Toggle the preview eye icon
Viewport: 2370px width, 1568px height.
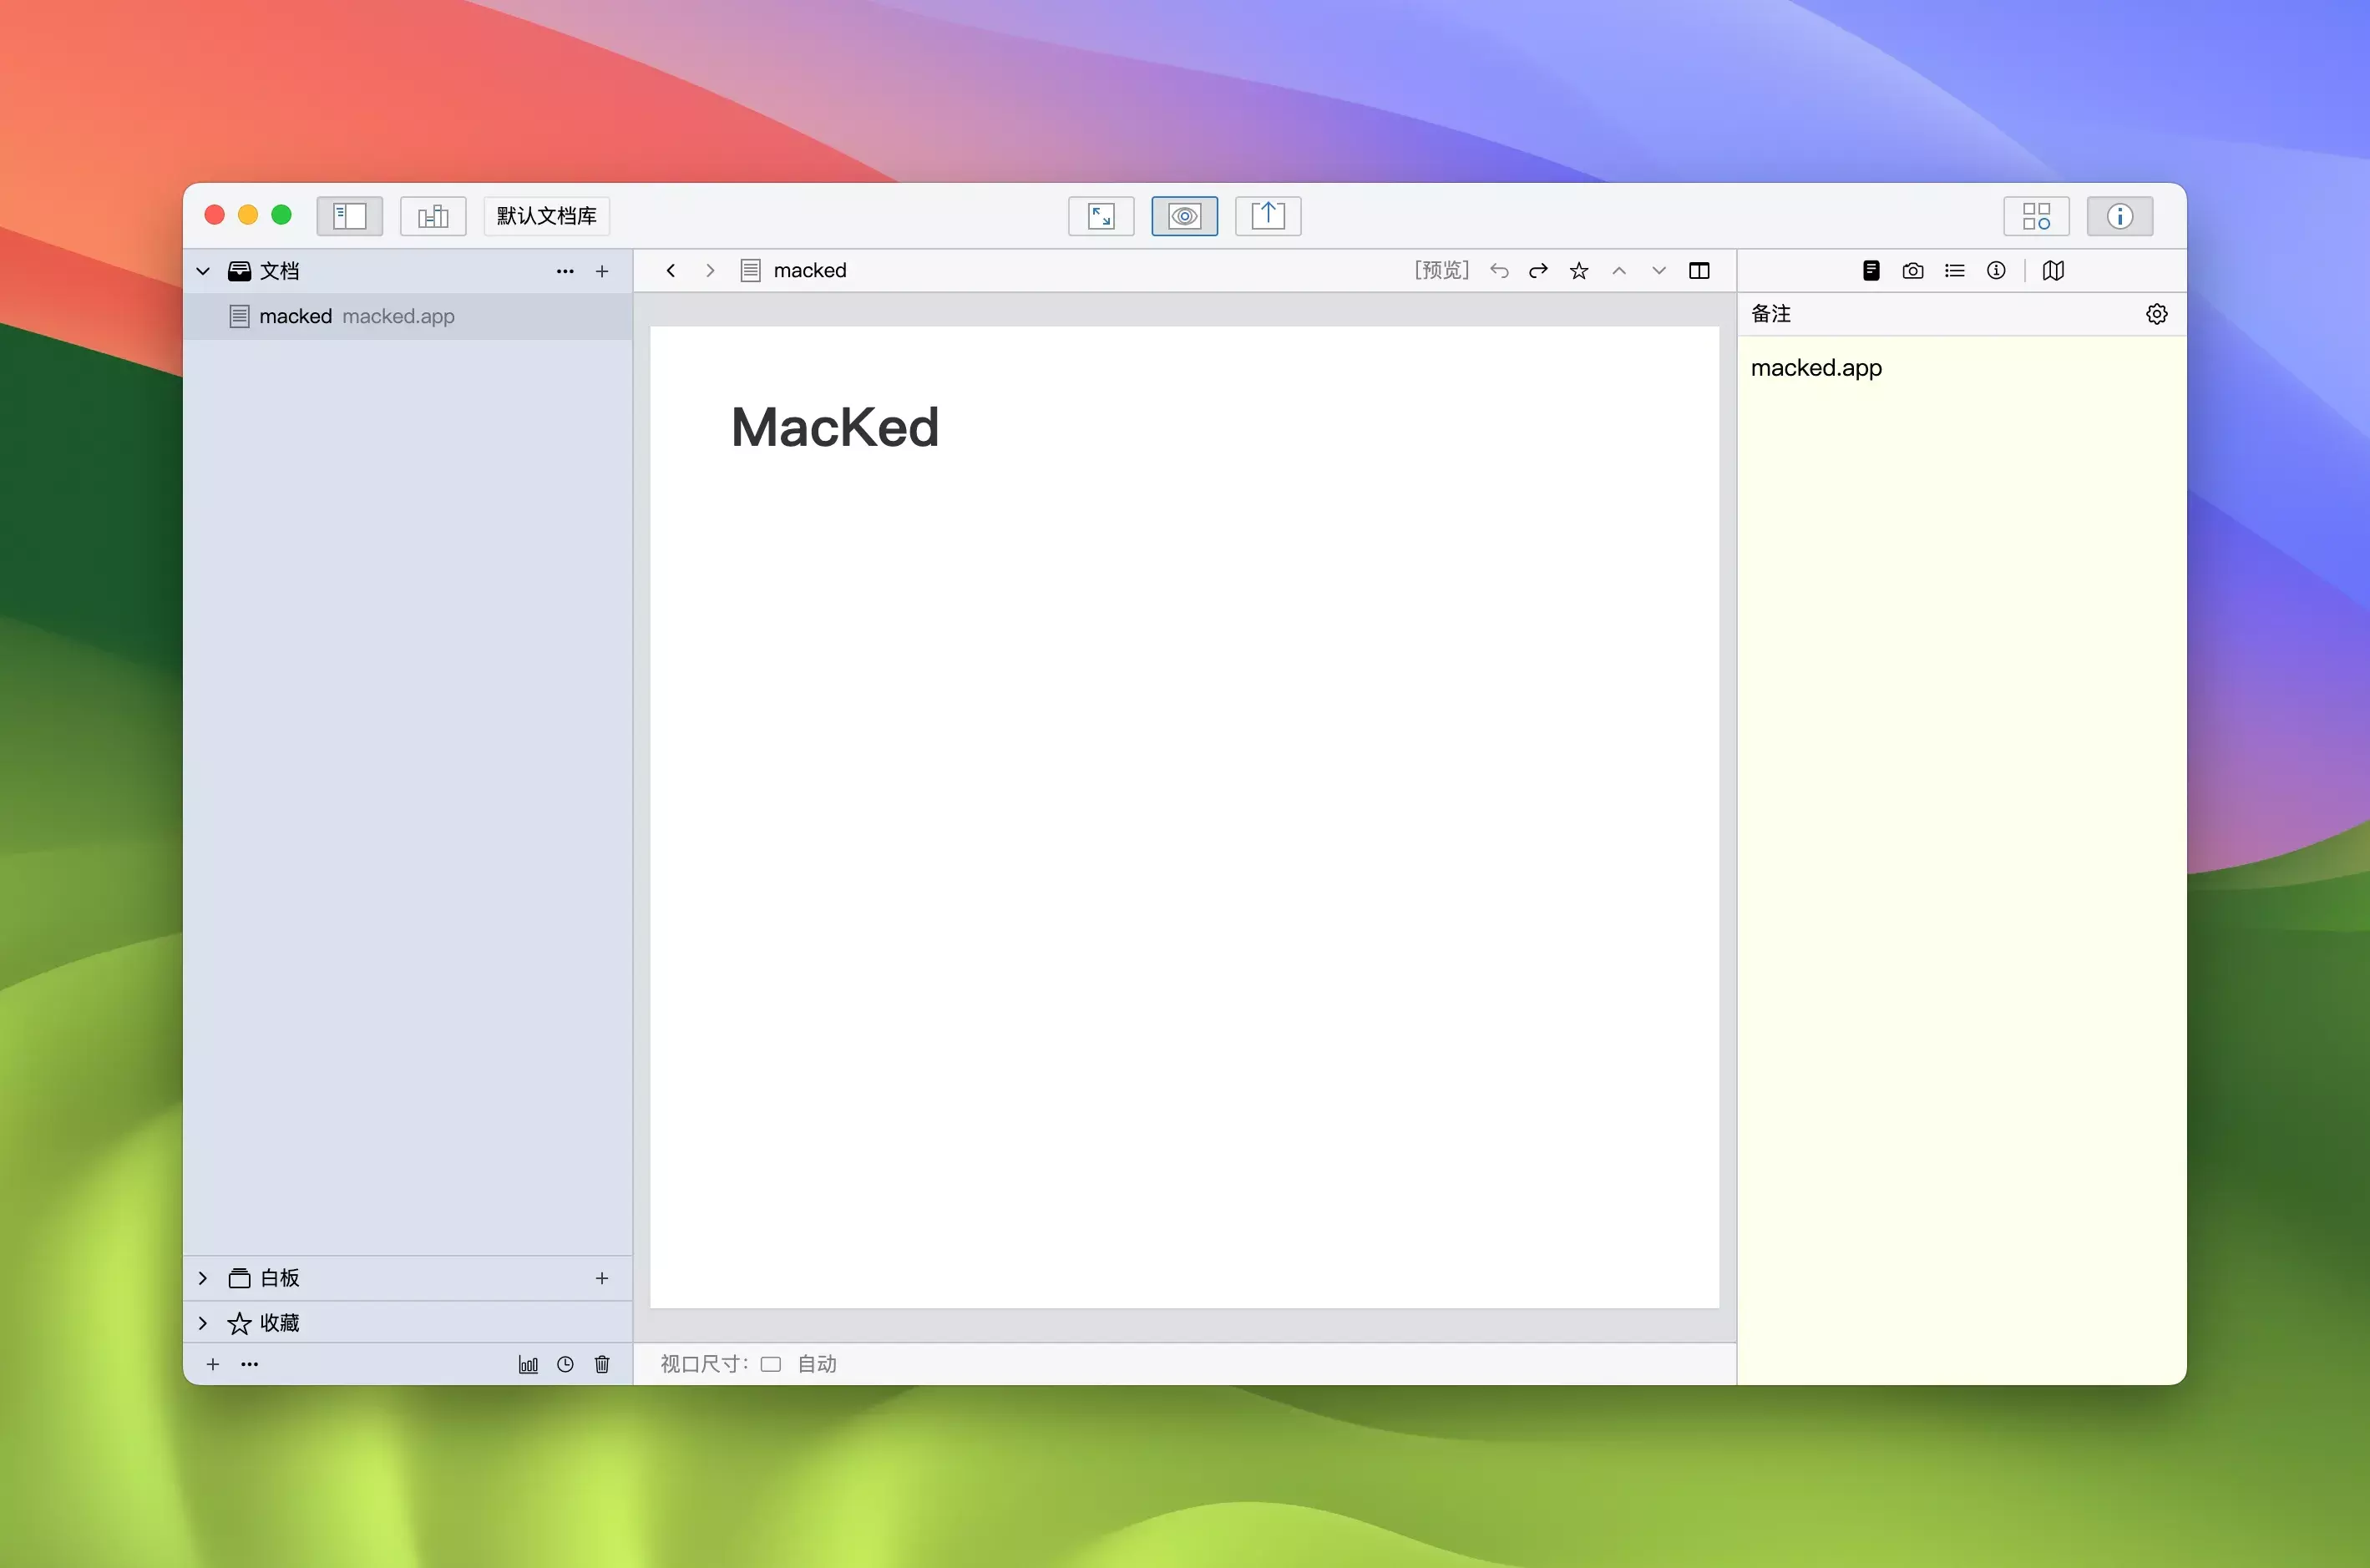coord(1184,216)
